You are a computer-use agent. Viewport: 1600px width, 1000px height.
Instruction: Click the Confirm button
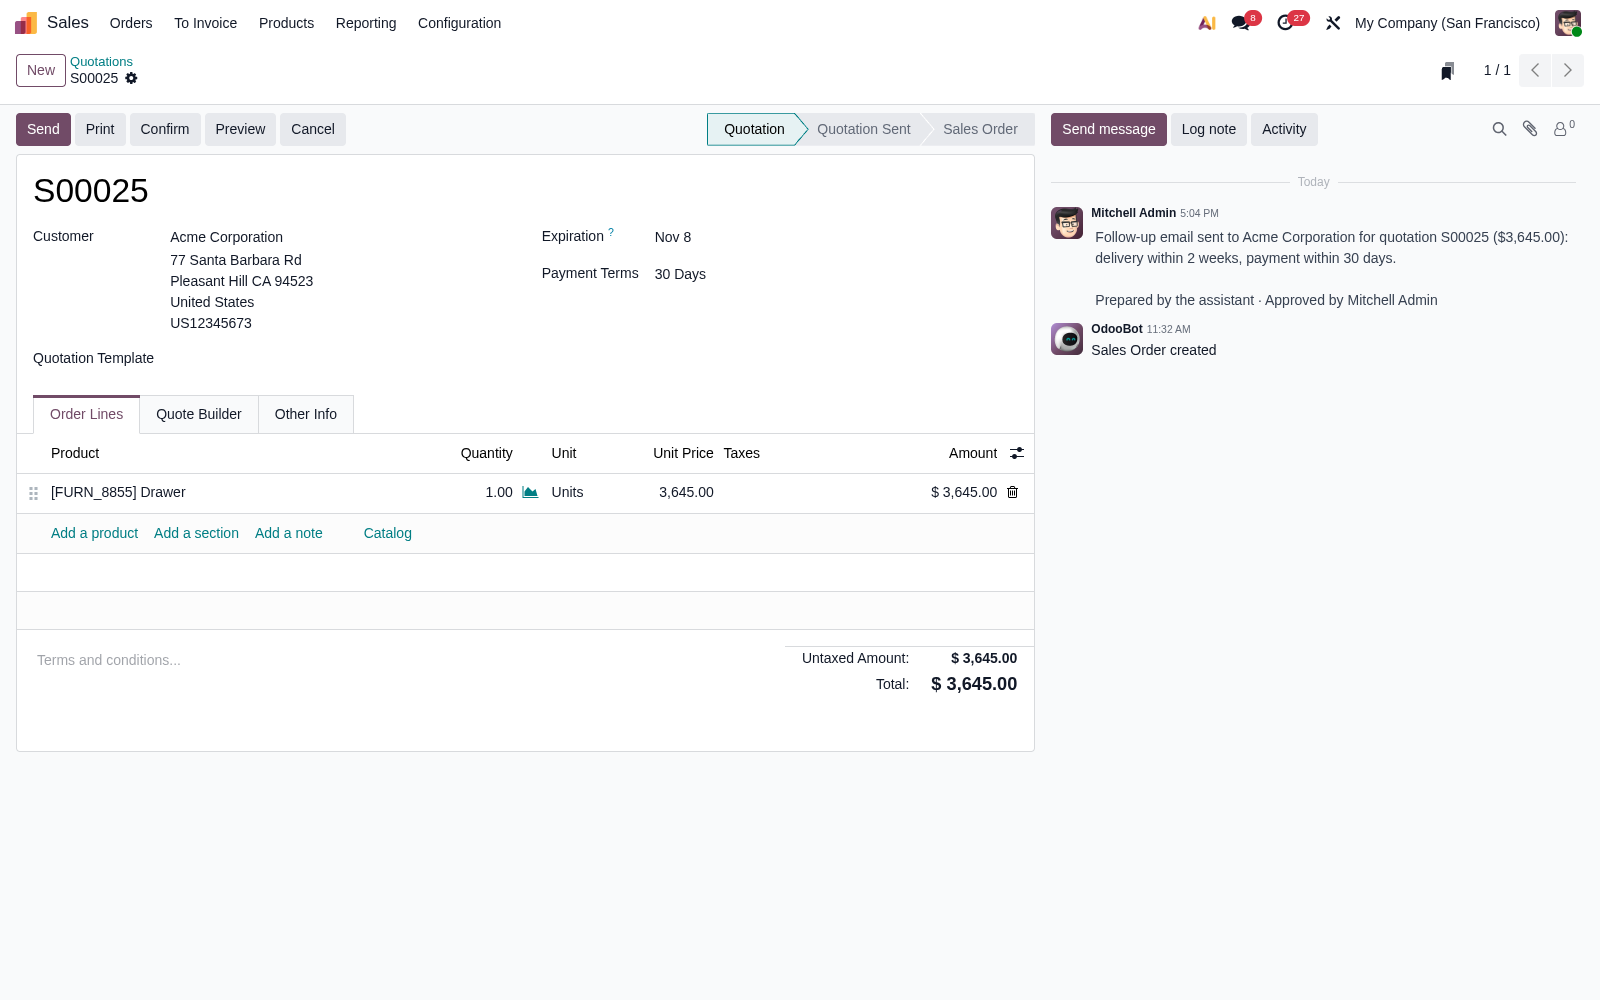click(165, 129)
